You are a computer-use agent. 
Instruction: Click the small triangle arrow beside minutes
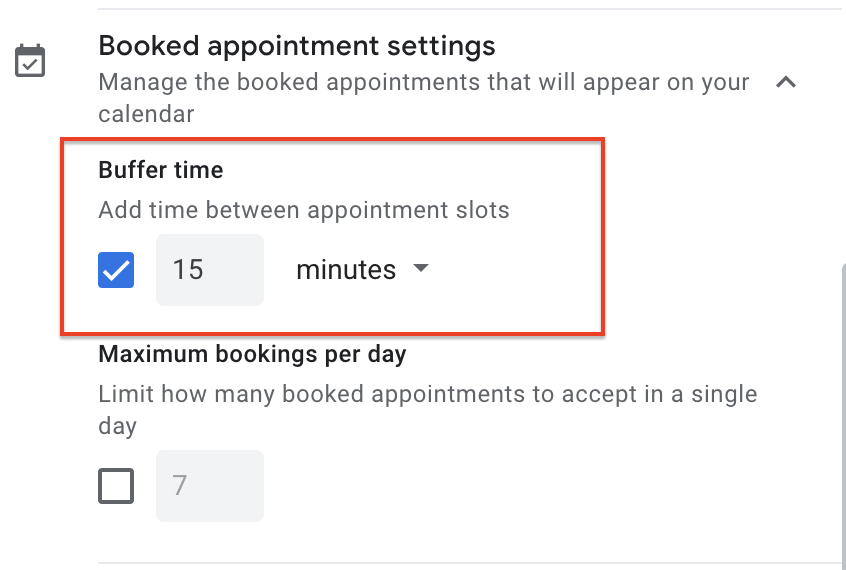(x=421, y=269)
